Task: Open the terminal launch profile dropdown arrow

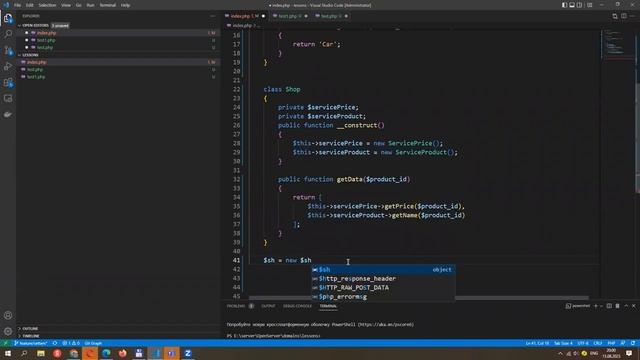Action: 601,306
